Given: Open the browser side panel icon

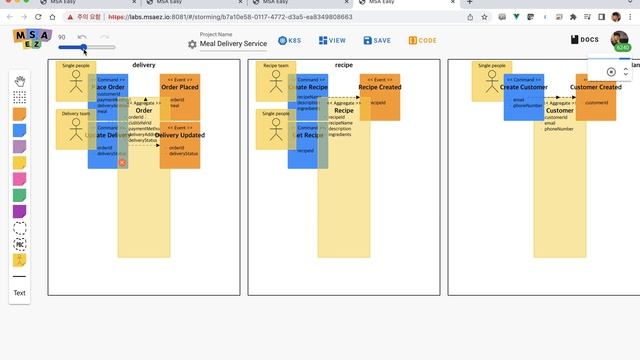Looking at the screenshot, I should (601, 17).
